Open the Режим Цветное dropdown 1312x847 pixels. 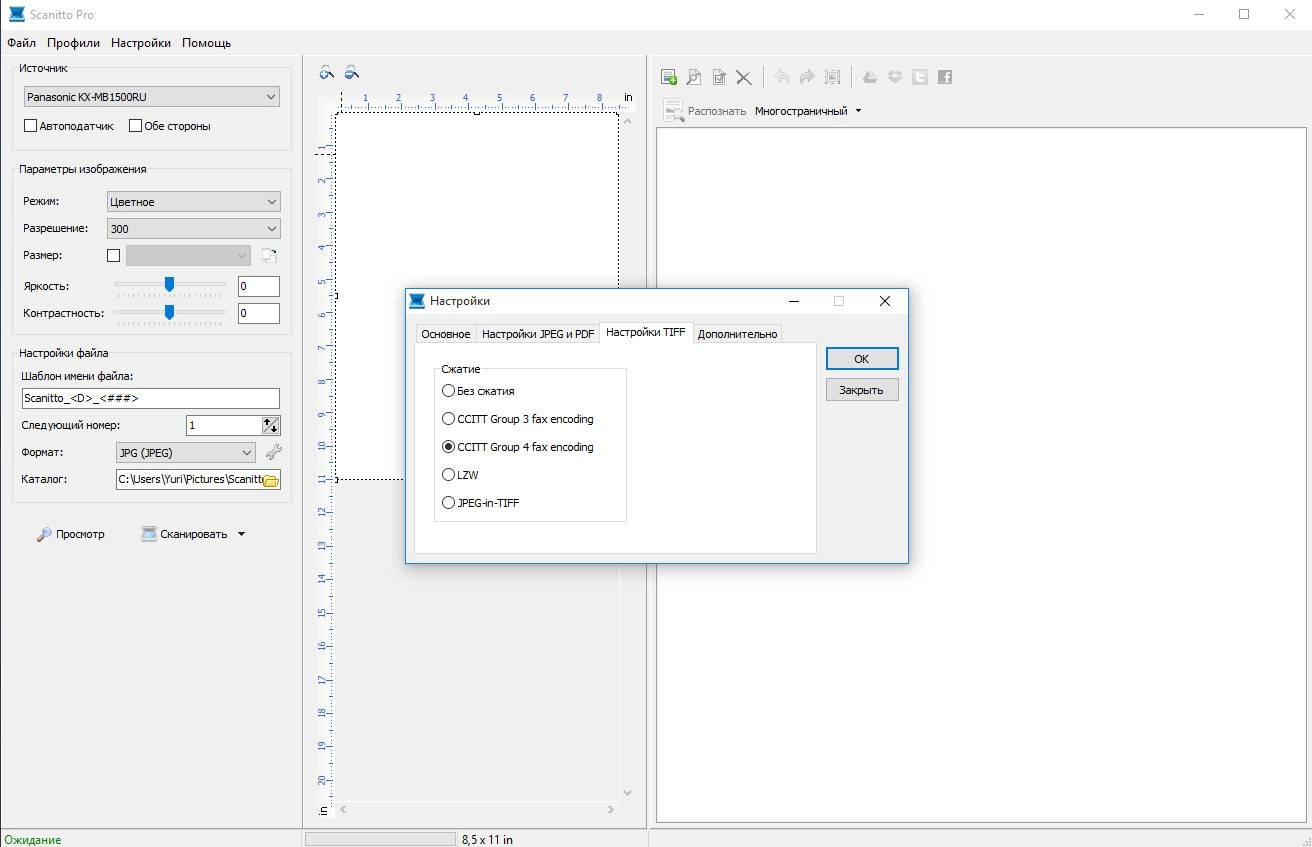[x=193, y=201]
